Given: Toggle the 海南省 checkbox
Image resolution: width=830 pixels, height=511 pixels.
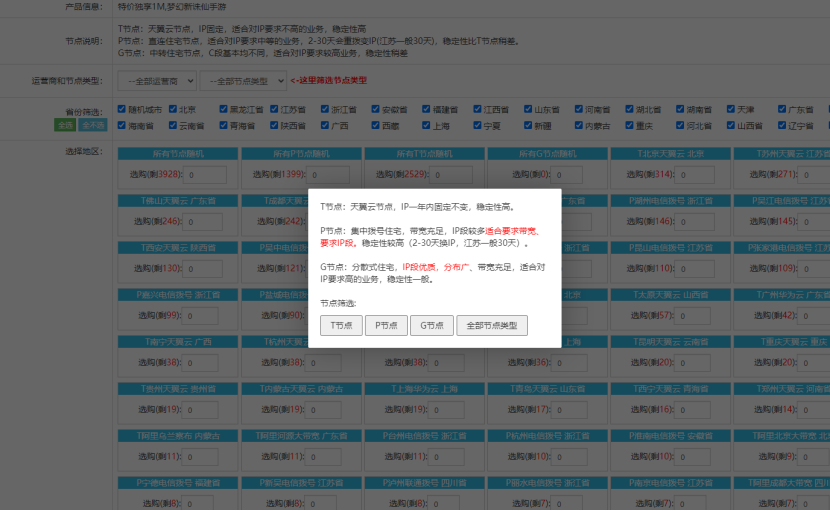Looking at the screenshot, I should coord(123,126).
